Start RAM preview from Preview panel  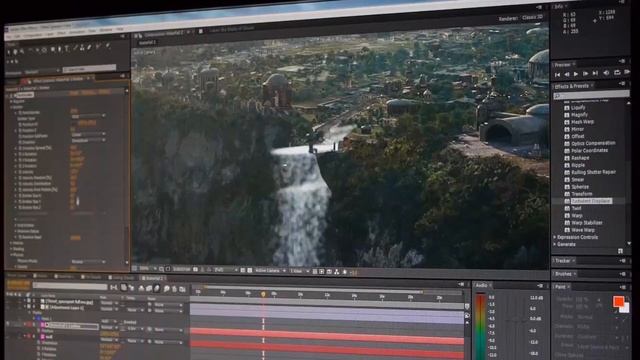click(x=627, y=72)
